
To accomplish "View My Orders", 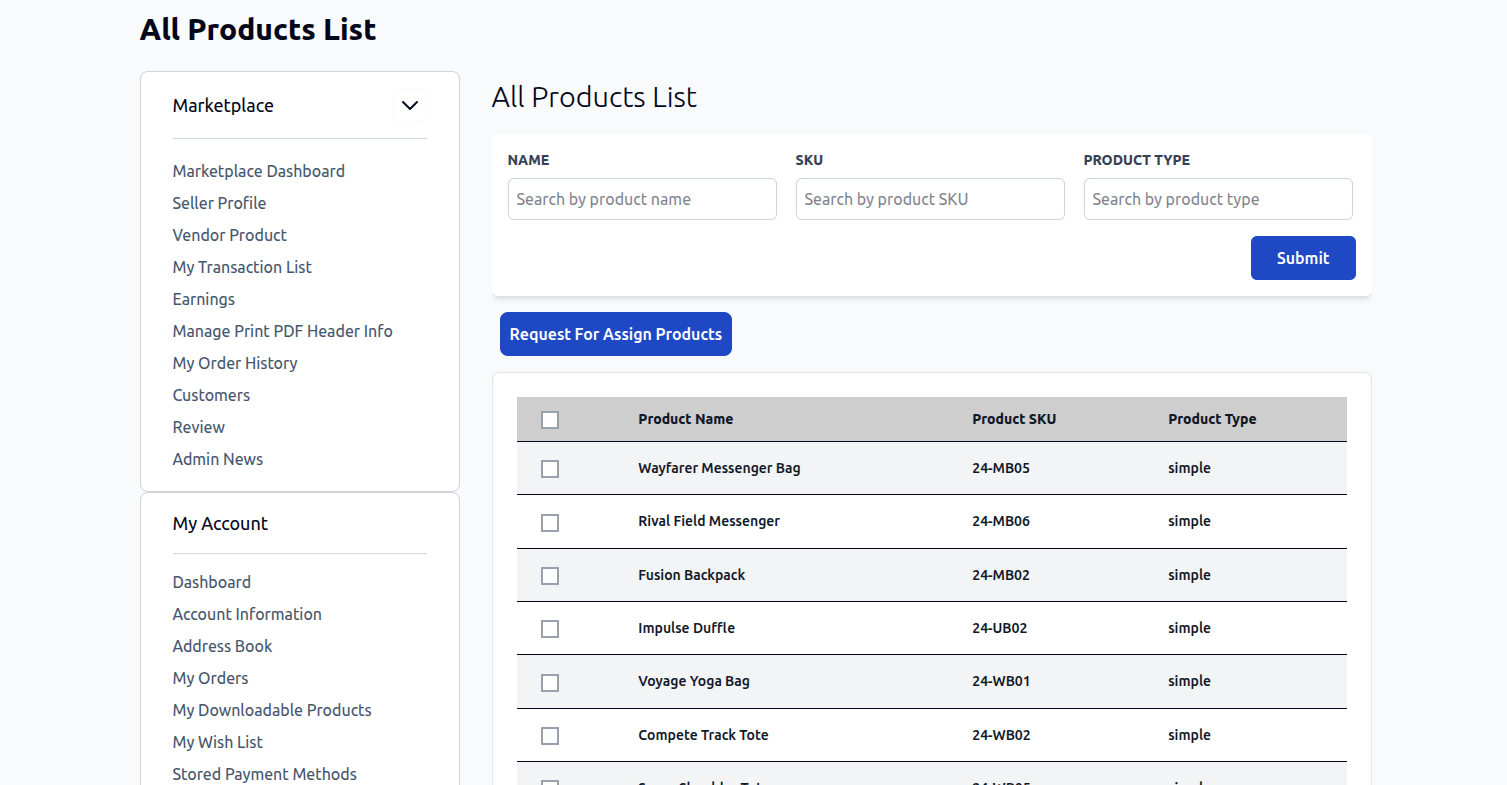I will [210, 678].
